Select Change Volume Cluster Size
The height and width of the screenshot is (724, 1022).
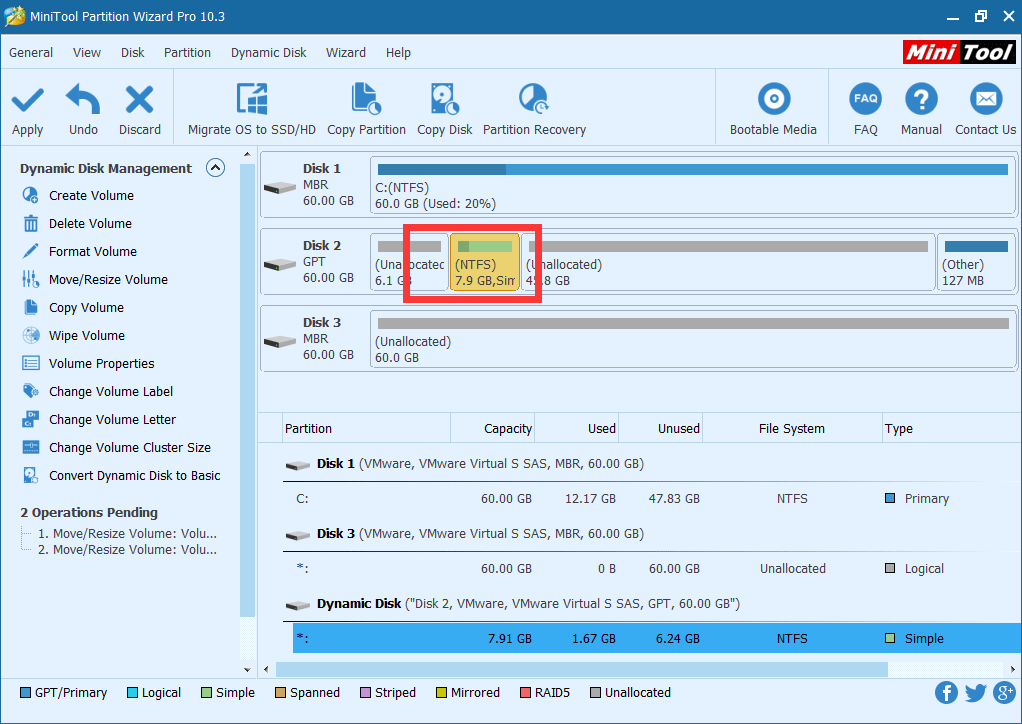click(x=130, y=448)
